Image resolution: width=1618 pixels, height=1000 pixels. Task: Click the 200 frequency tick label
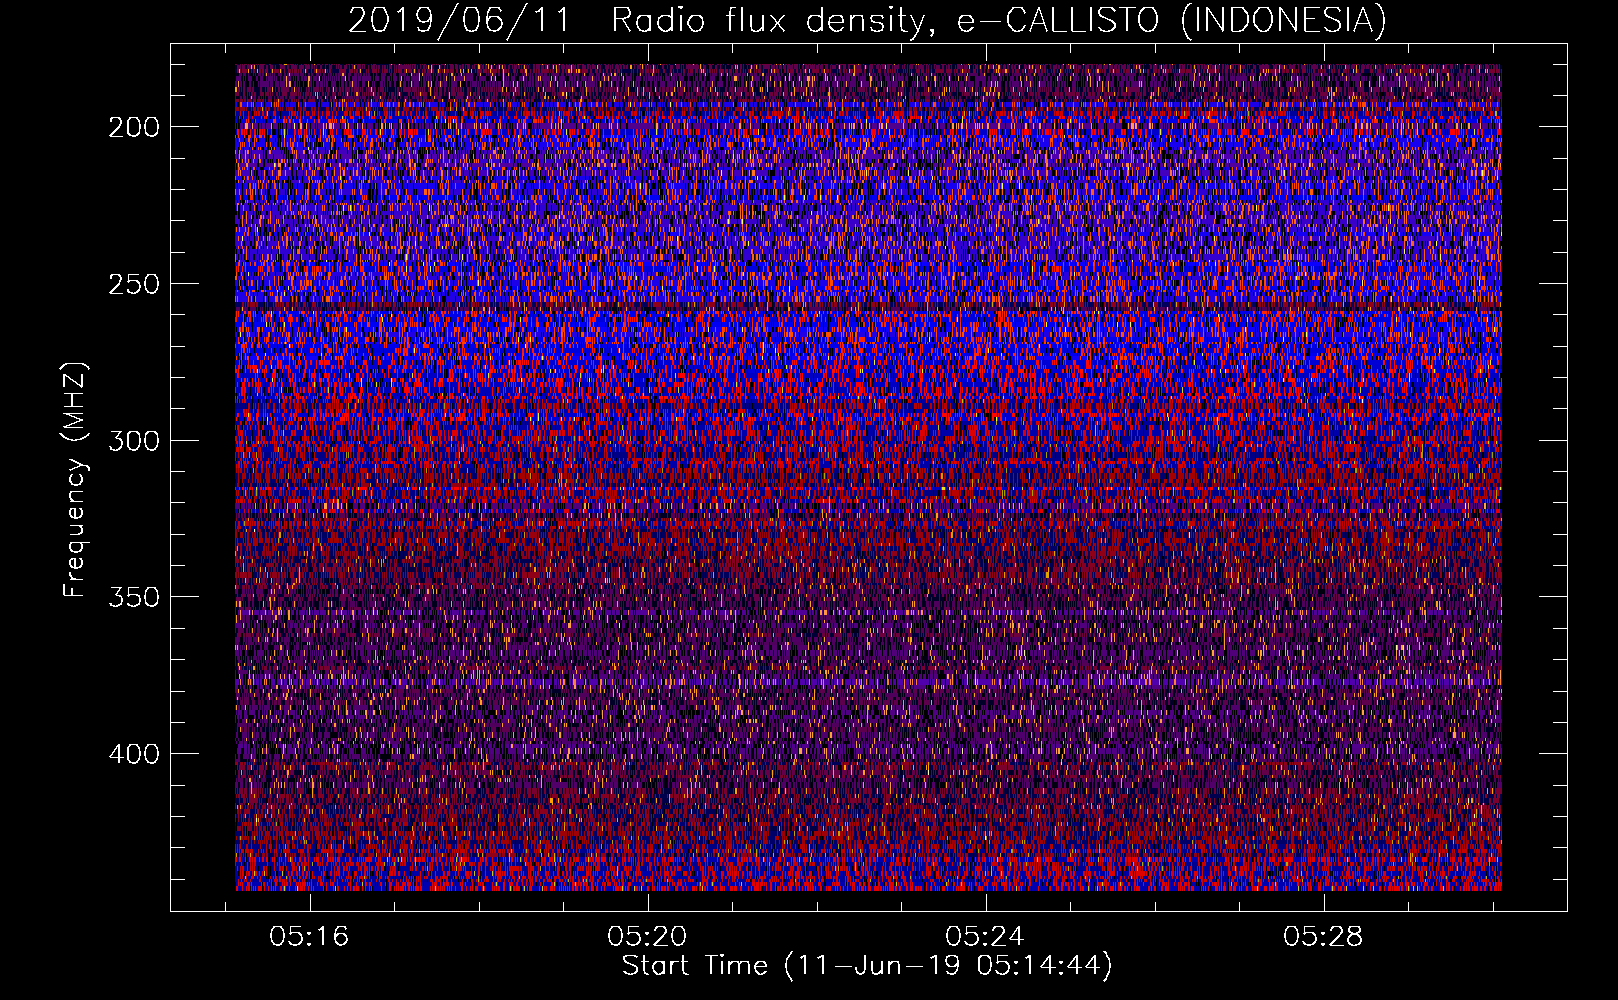(134, 127)
